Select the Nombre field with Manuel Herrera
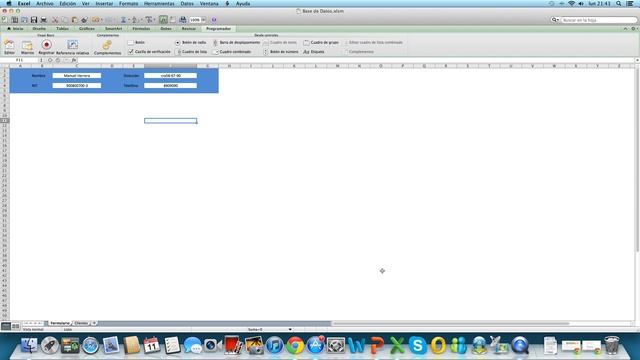Screen dimensions: 640x360 (x=77, y=76)
